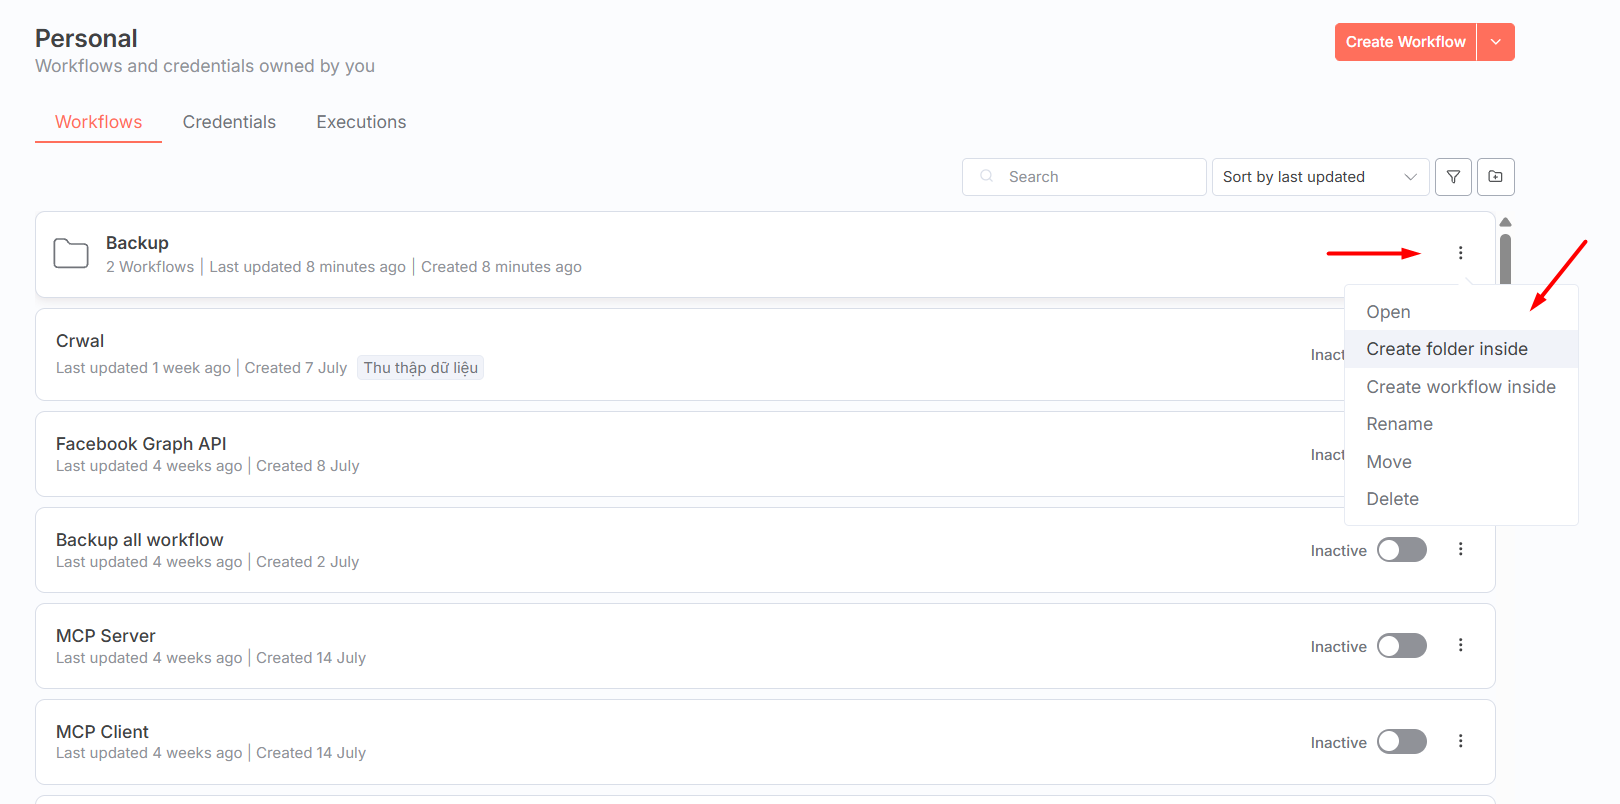This screenshot has width=1620, height=804.
Task: Open three-dot menu for Backup all workflow
Action: point(1460,549)
